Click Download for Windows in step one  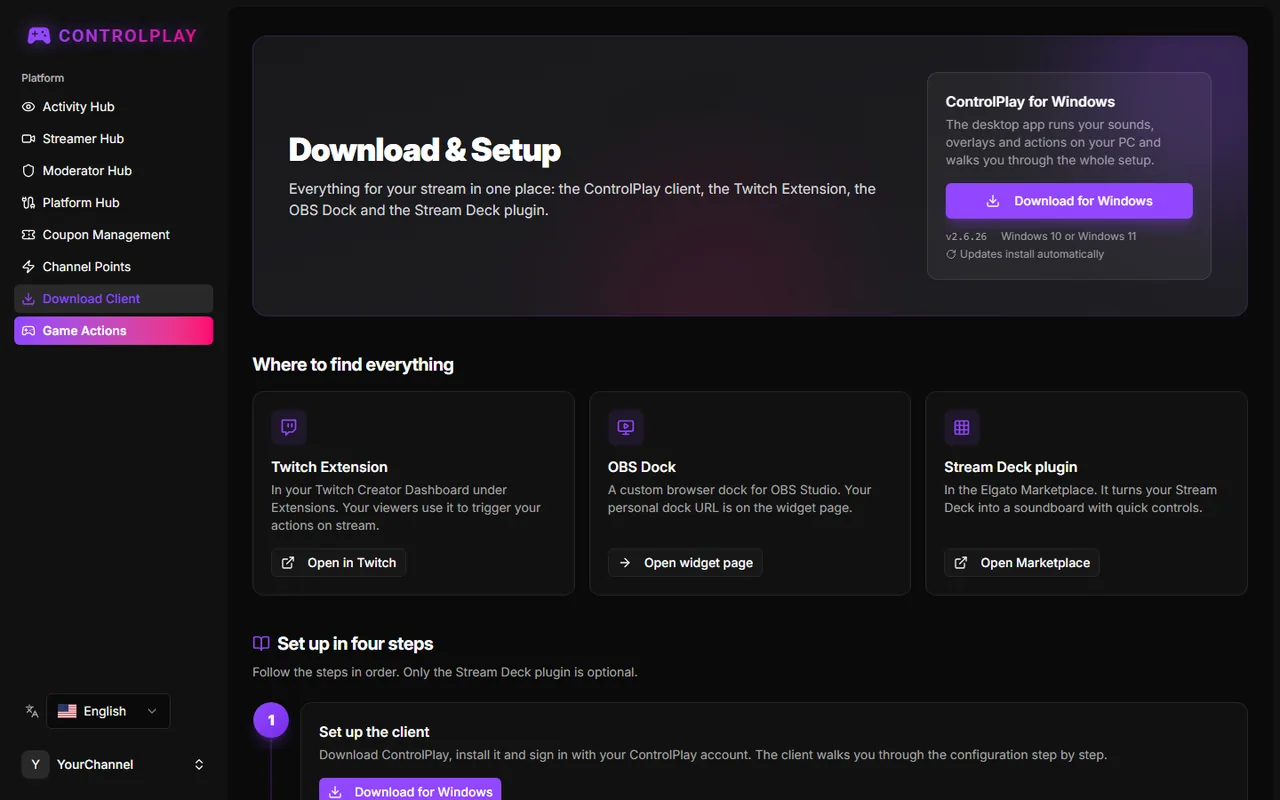[410, 790]
